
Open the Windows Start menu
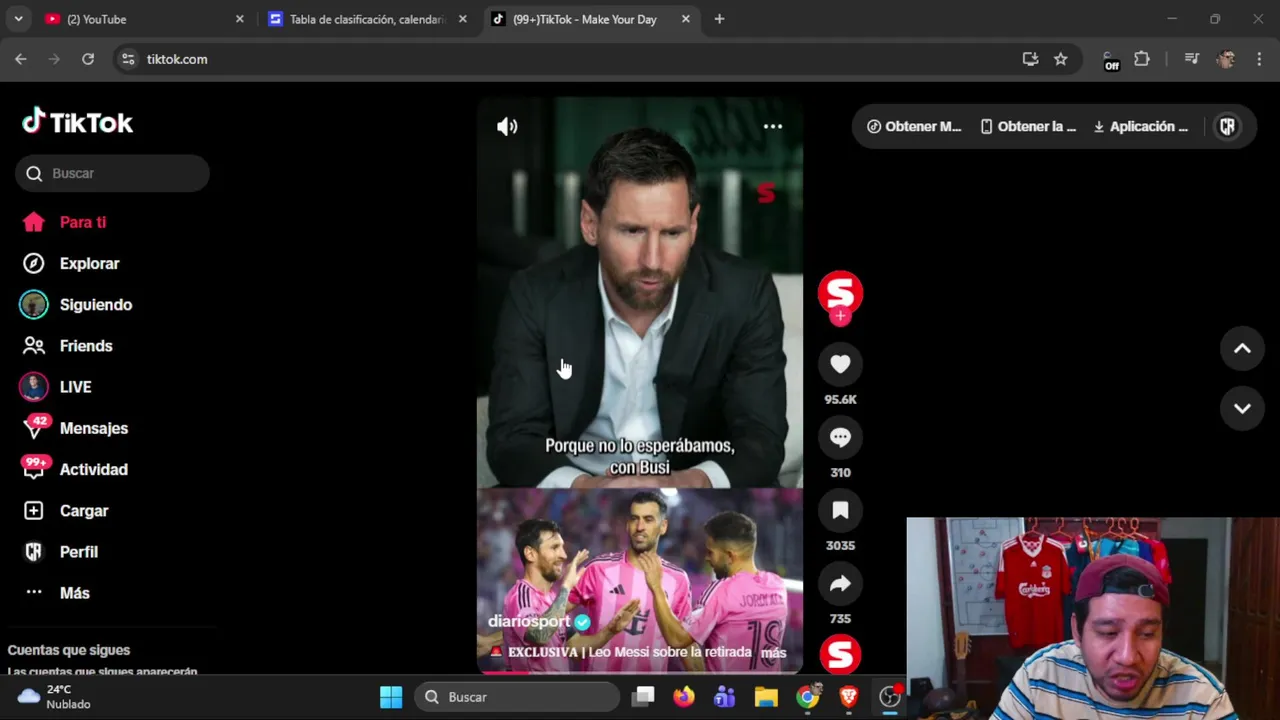[391, 697]
